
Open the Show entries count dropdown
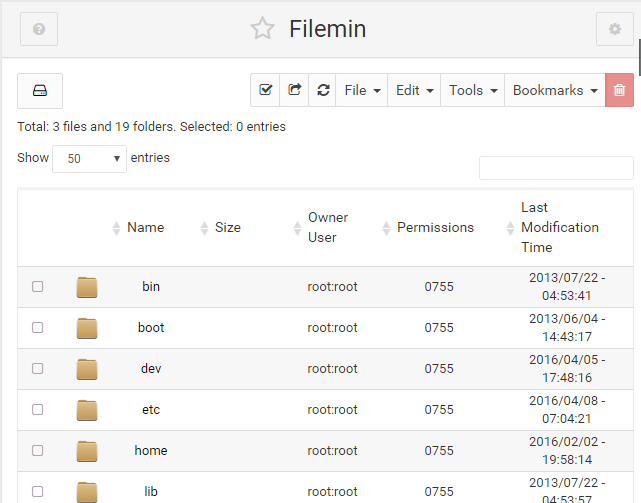click(89, 159)
